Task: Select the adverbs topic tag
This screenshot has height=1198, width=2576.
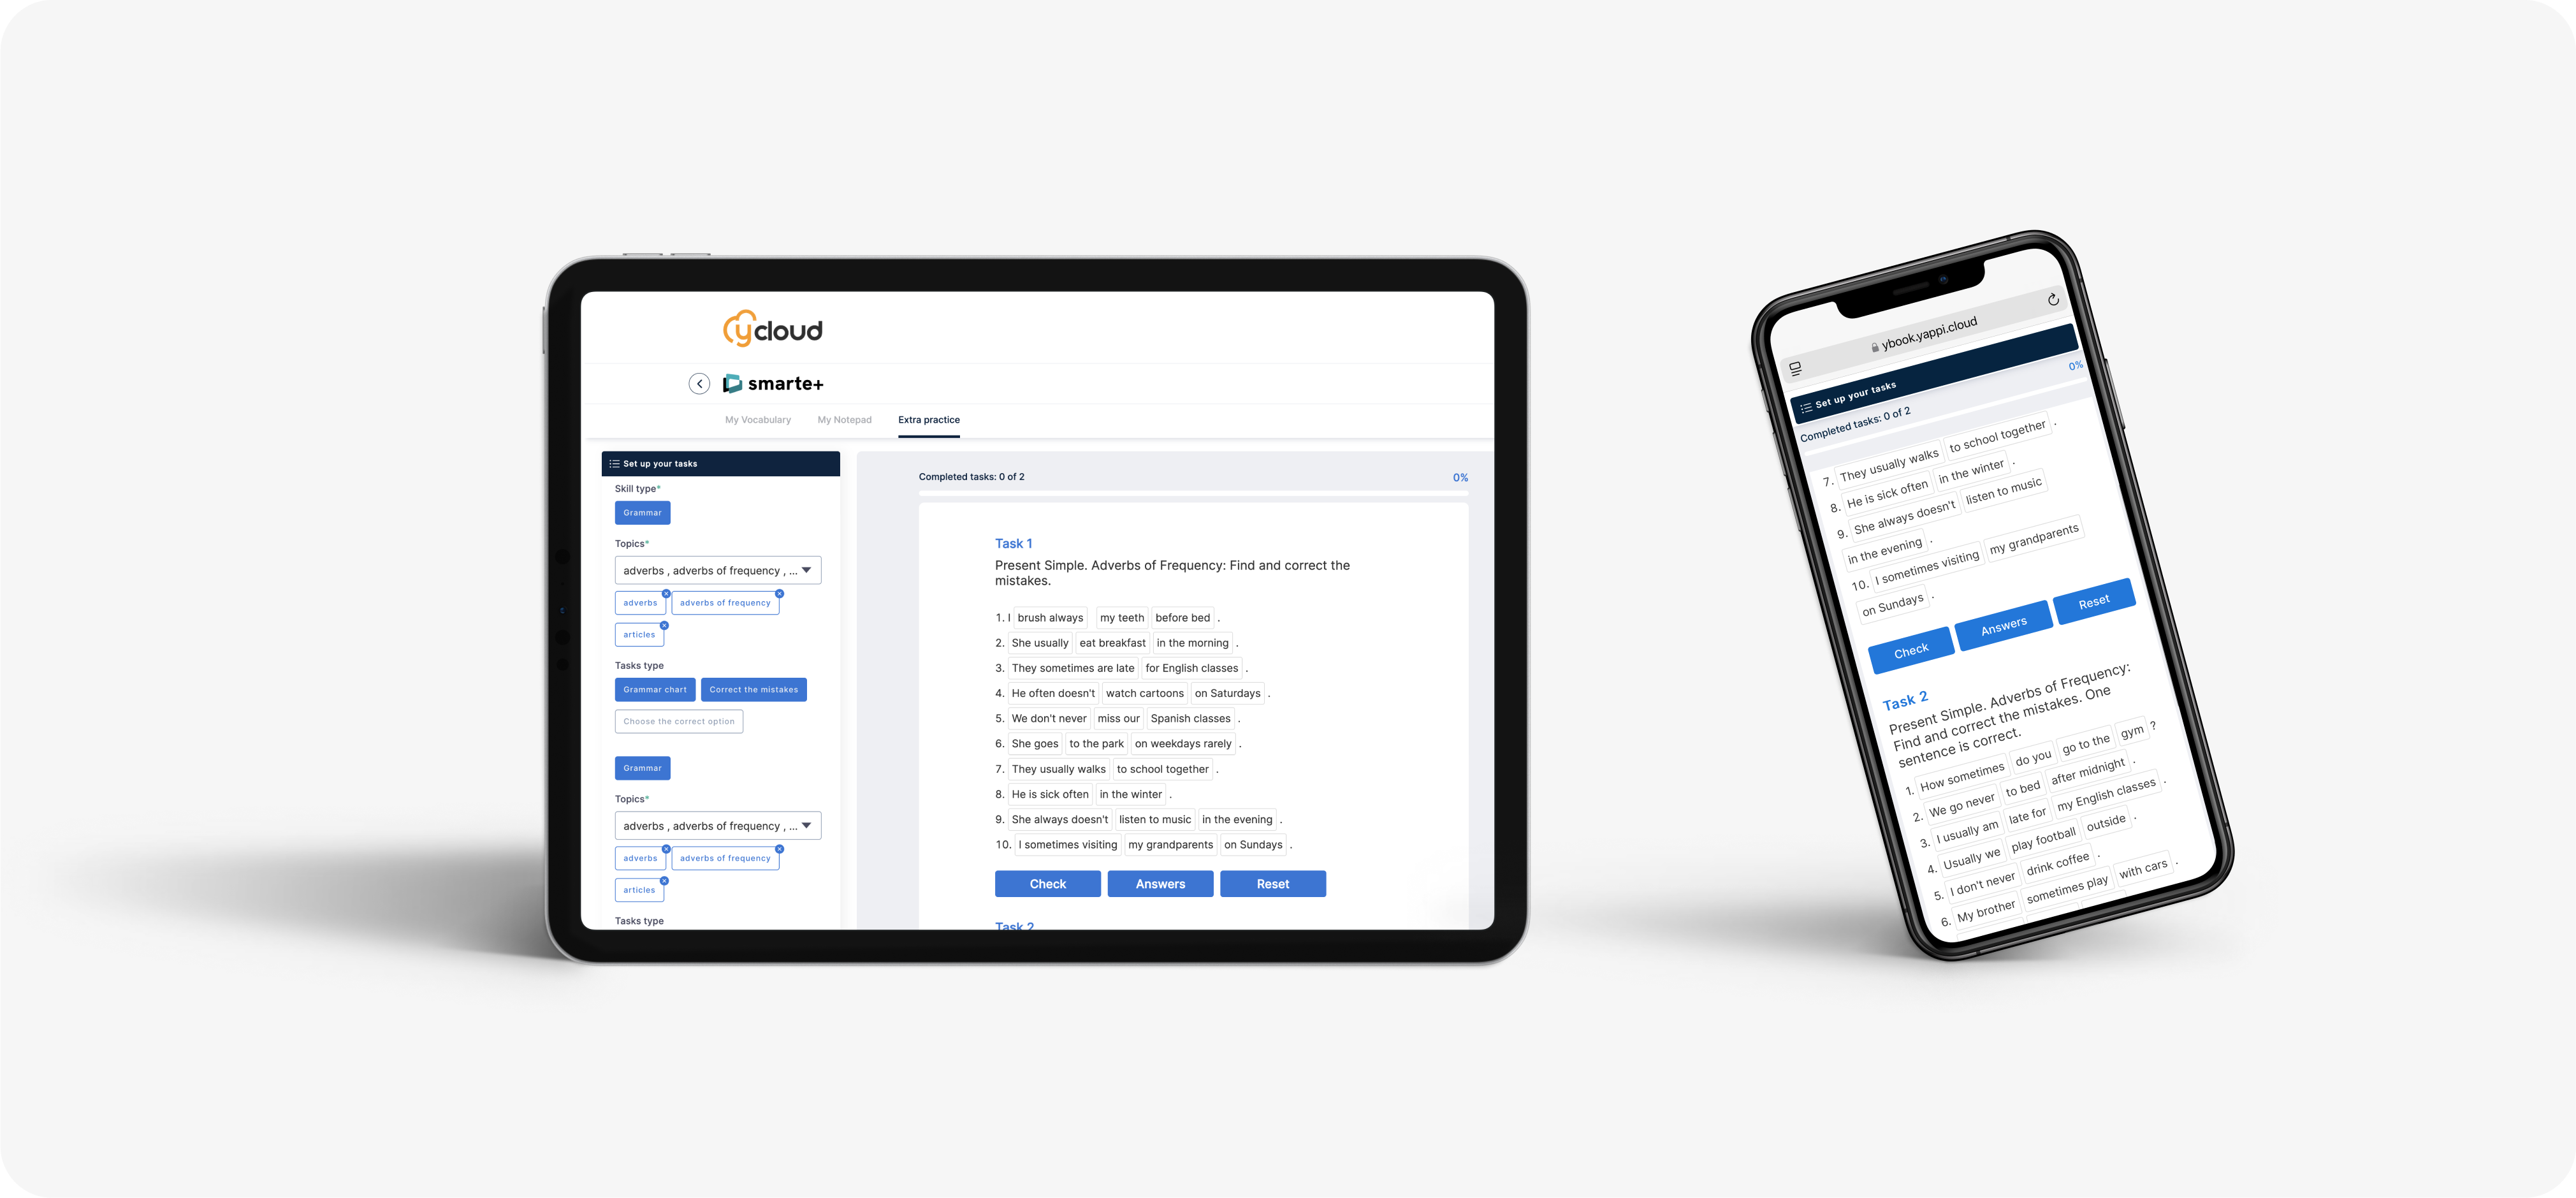Action: pos(639,601)
